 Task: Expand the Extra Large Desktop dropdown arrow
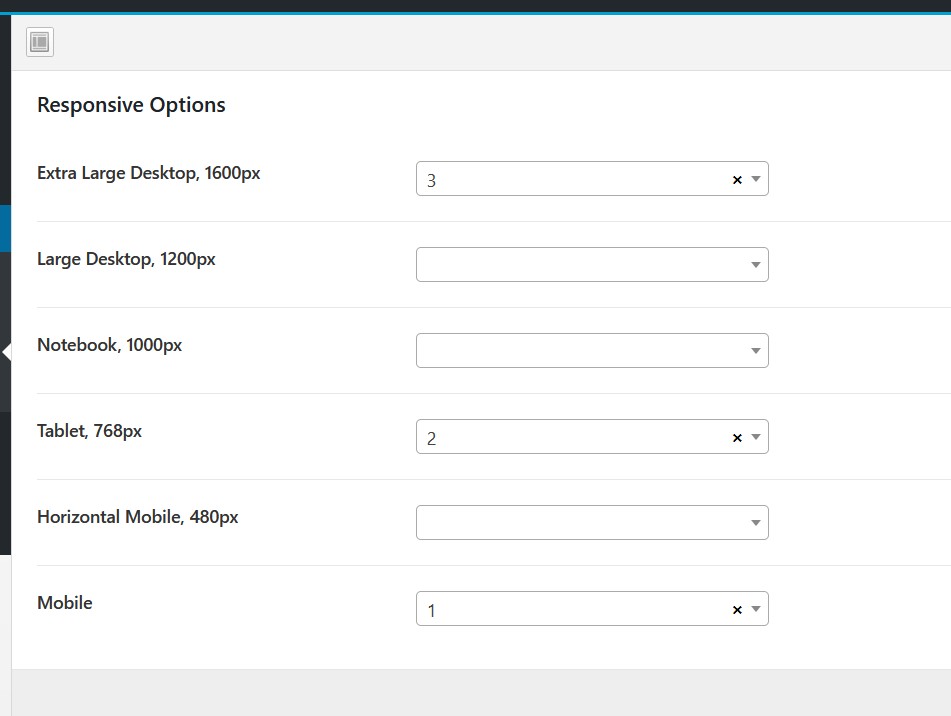tap(756, 179)
